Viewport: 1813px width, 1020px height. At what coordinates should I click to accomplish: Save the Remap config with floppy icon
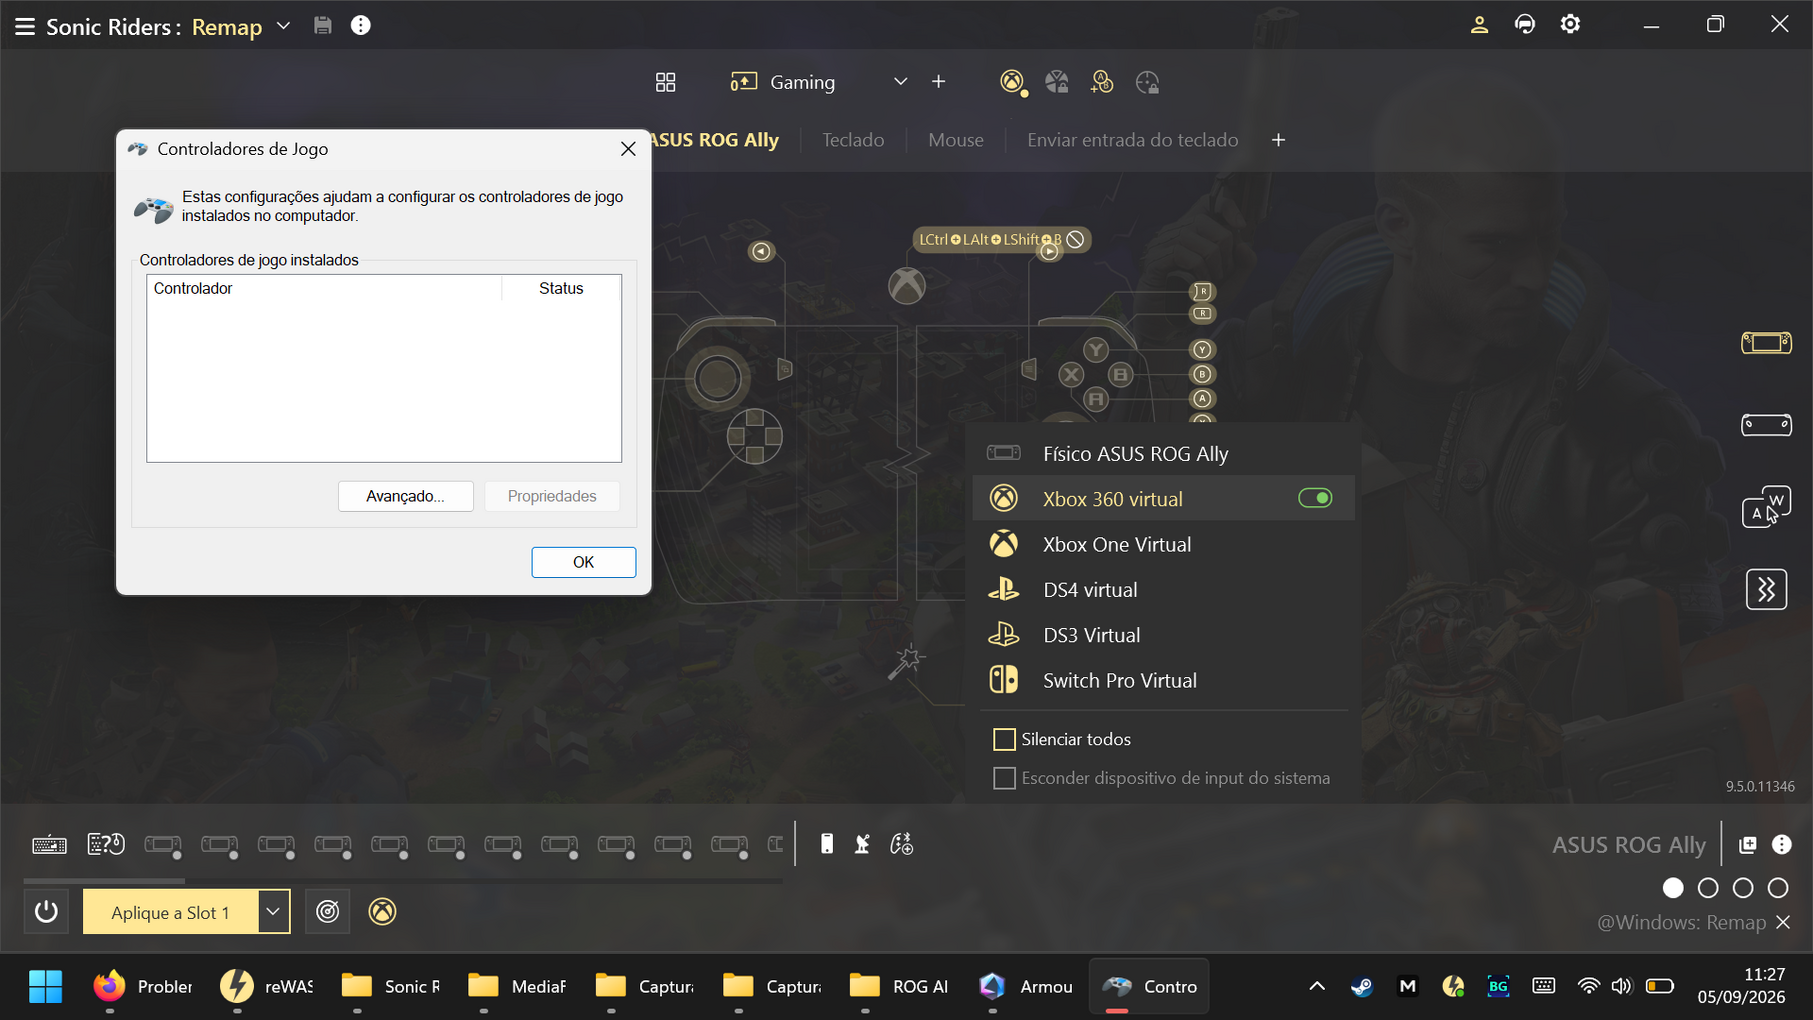point(322,25)
